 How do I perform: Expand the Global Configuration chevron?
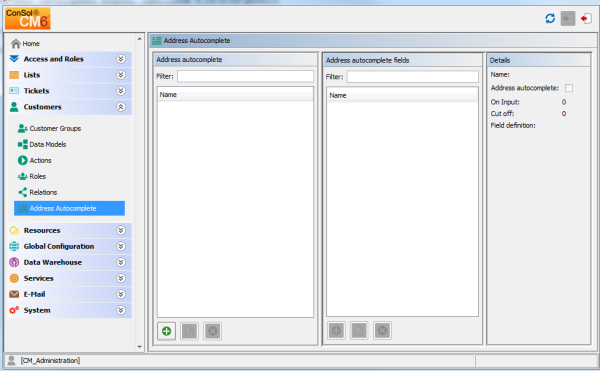[121, 246]
